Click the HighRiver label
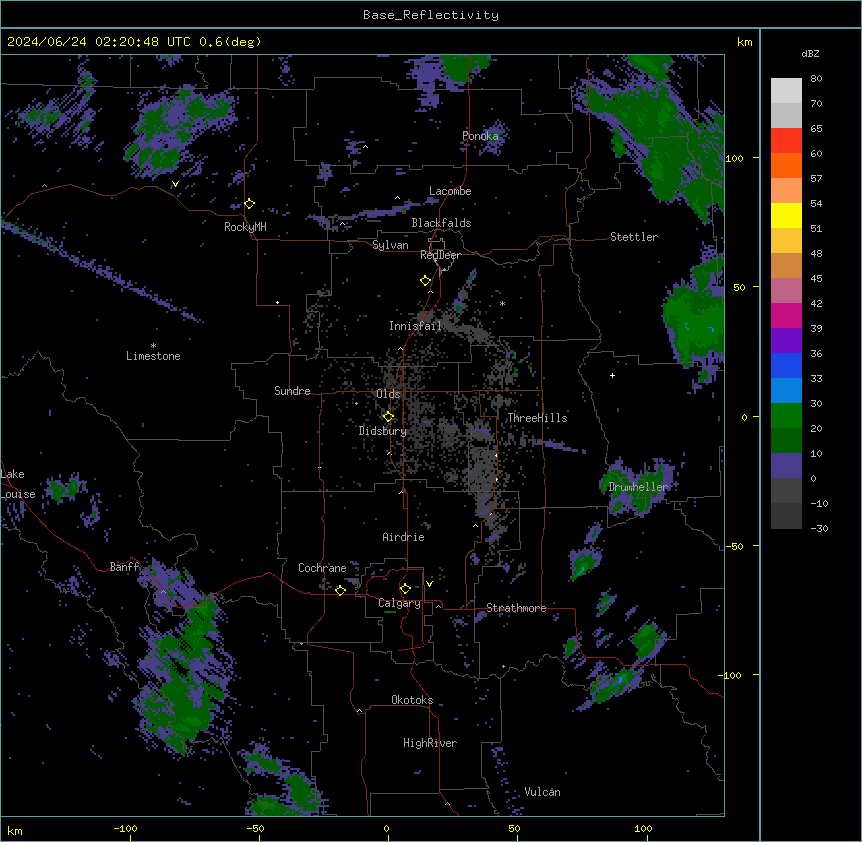The width and height of the screenshot is (862, 842). click(430, 743)
